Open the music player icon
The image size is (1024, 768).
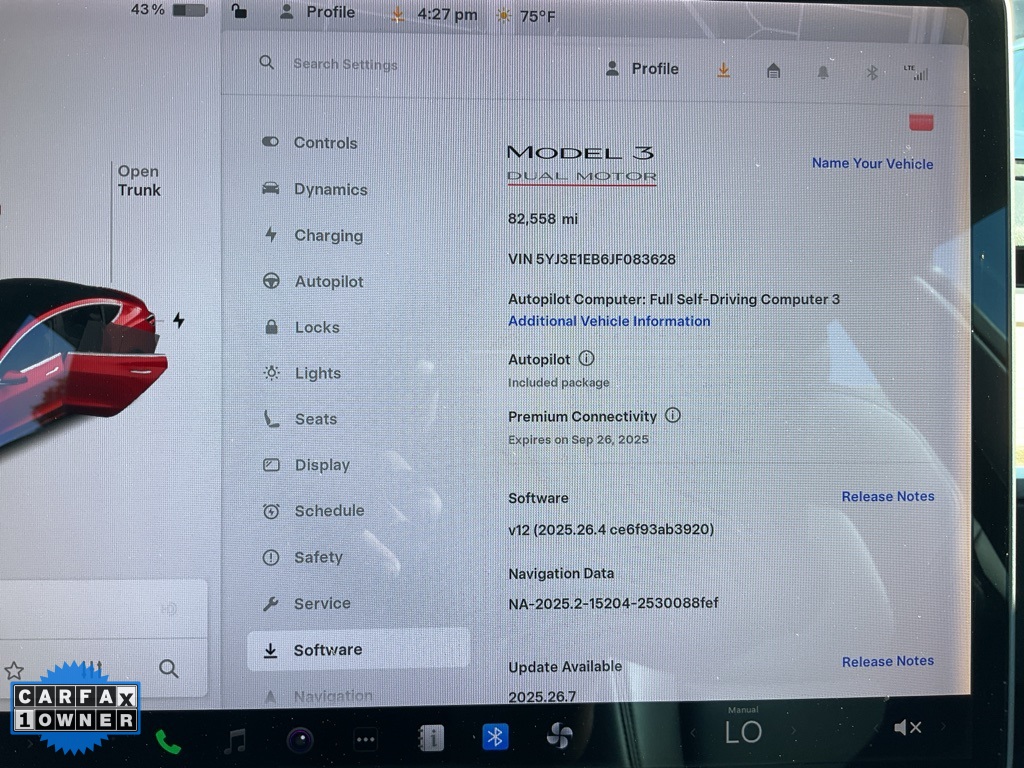click(x=235, y=740)
